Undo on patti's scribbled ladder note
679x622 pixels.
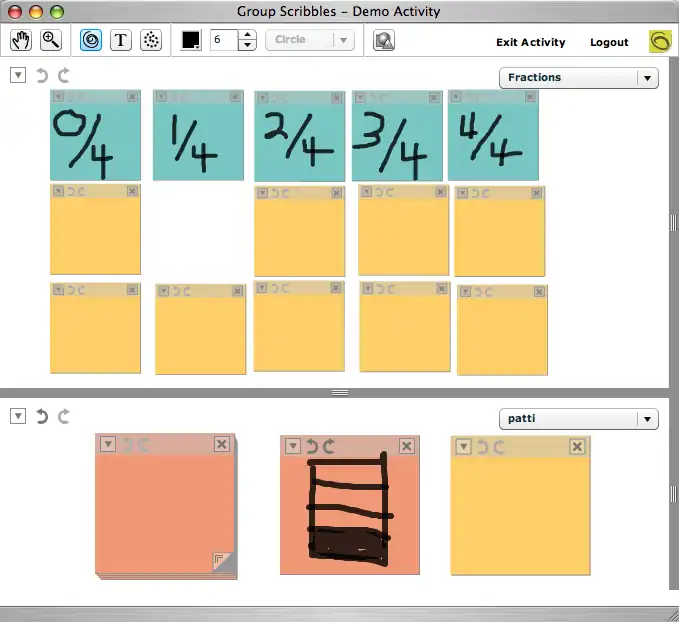tap(311, 446)
